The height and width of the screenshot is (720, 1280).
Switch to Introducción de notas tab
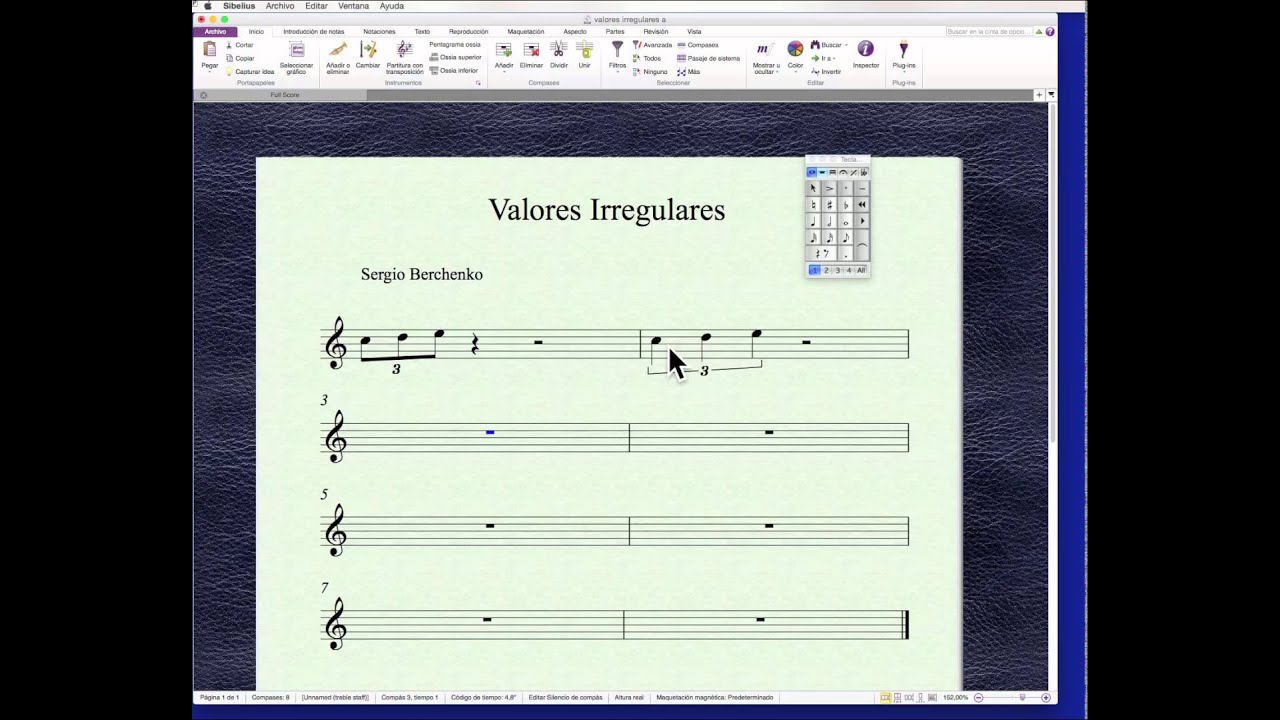click(x=314, y=32)
